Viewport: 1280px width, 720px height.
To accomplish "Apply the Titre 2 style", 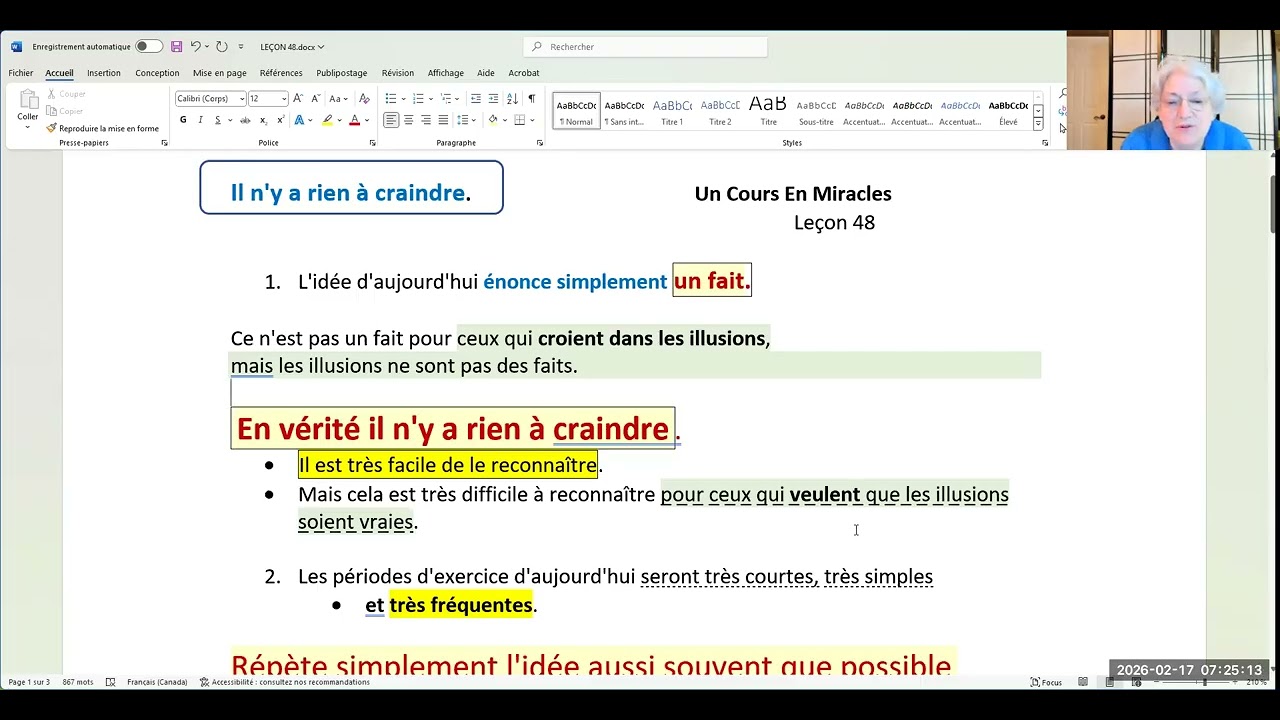I will pos(720,111).
